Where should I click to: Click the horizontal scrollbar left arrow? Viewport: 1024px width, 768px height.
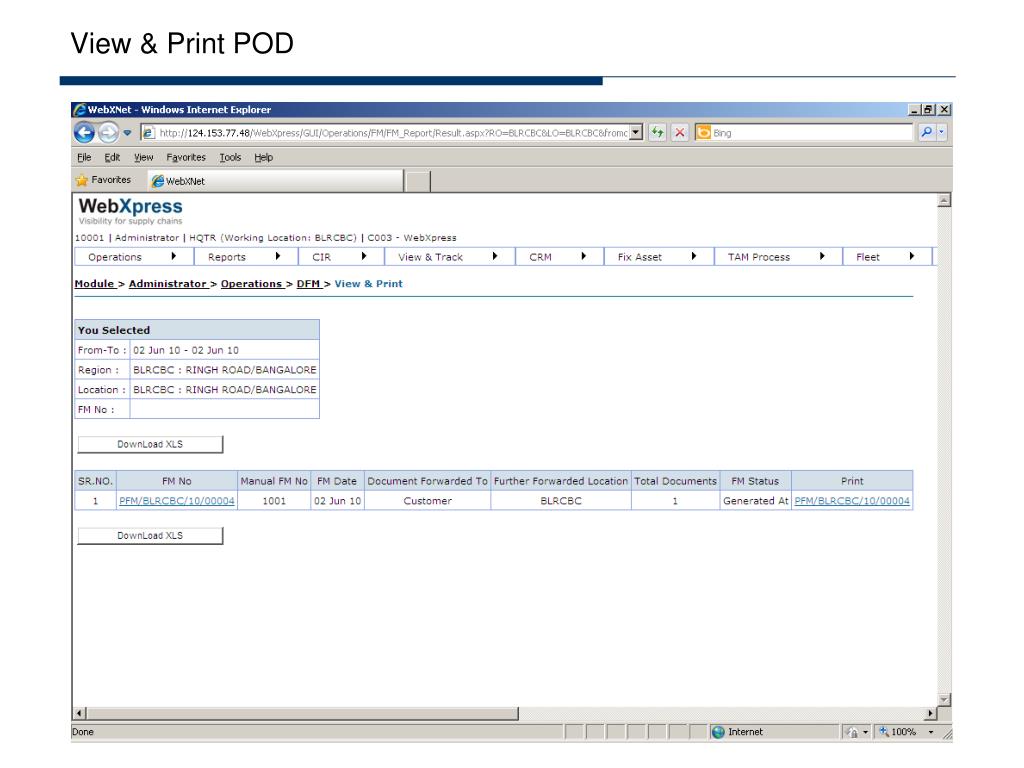point(79,713)
